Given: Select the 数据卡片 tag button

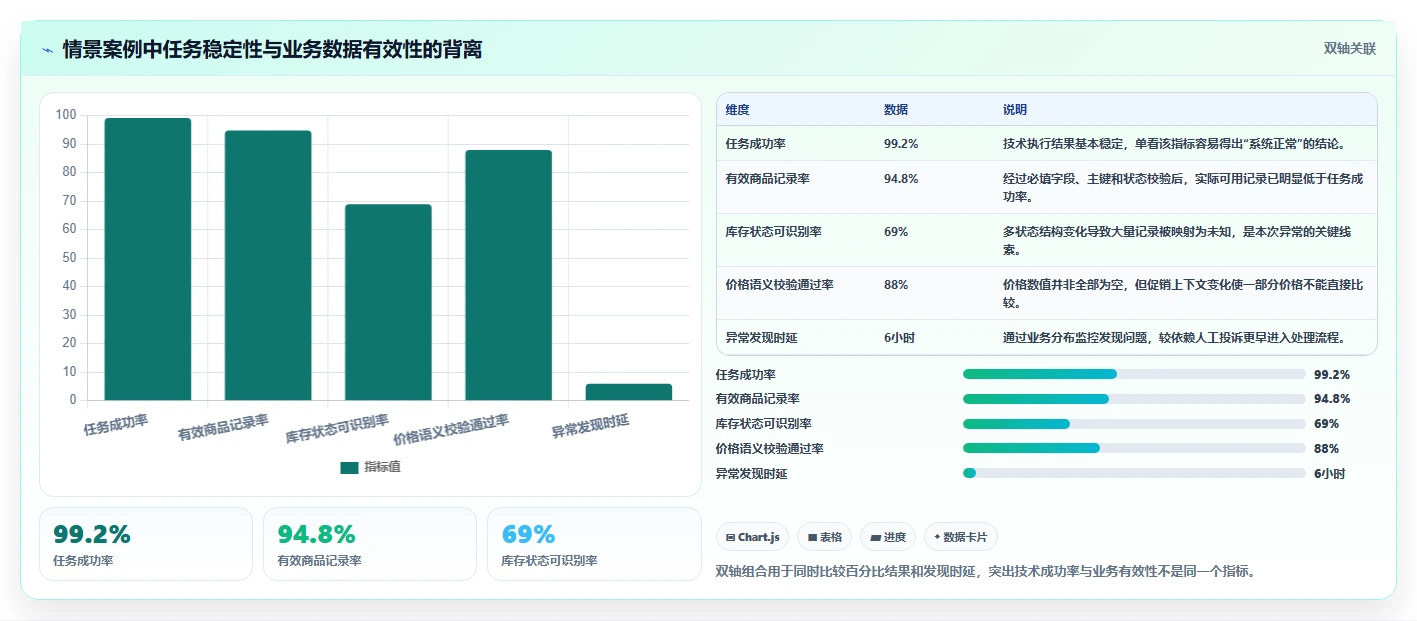Looking at the screenshot, I should [x=960, y=537].
